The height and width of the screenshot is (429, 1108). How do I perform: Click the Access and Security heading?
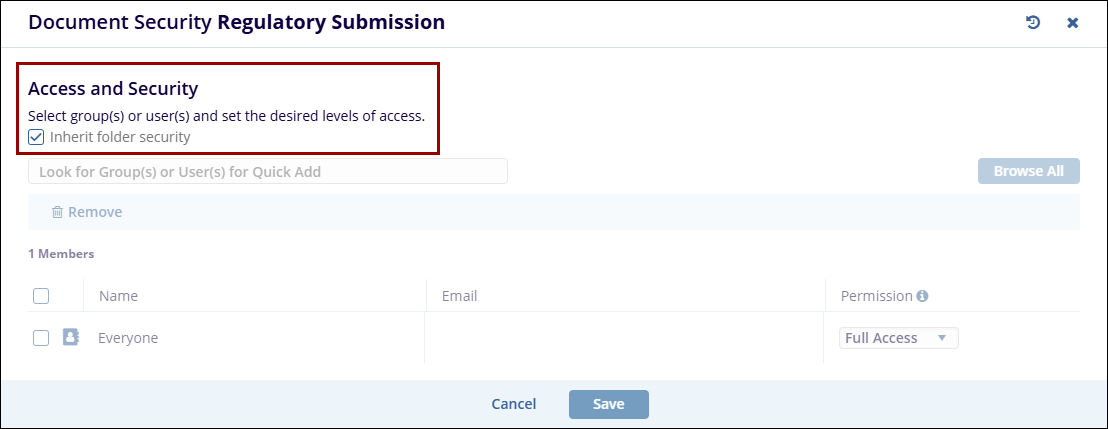click(113, 88)
